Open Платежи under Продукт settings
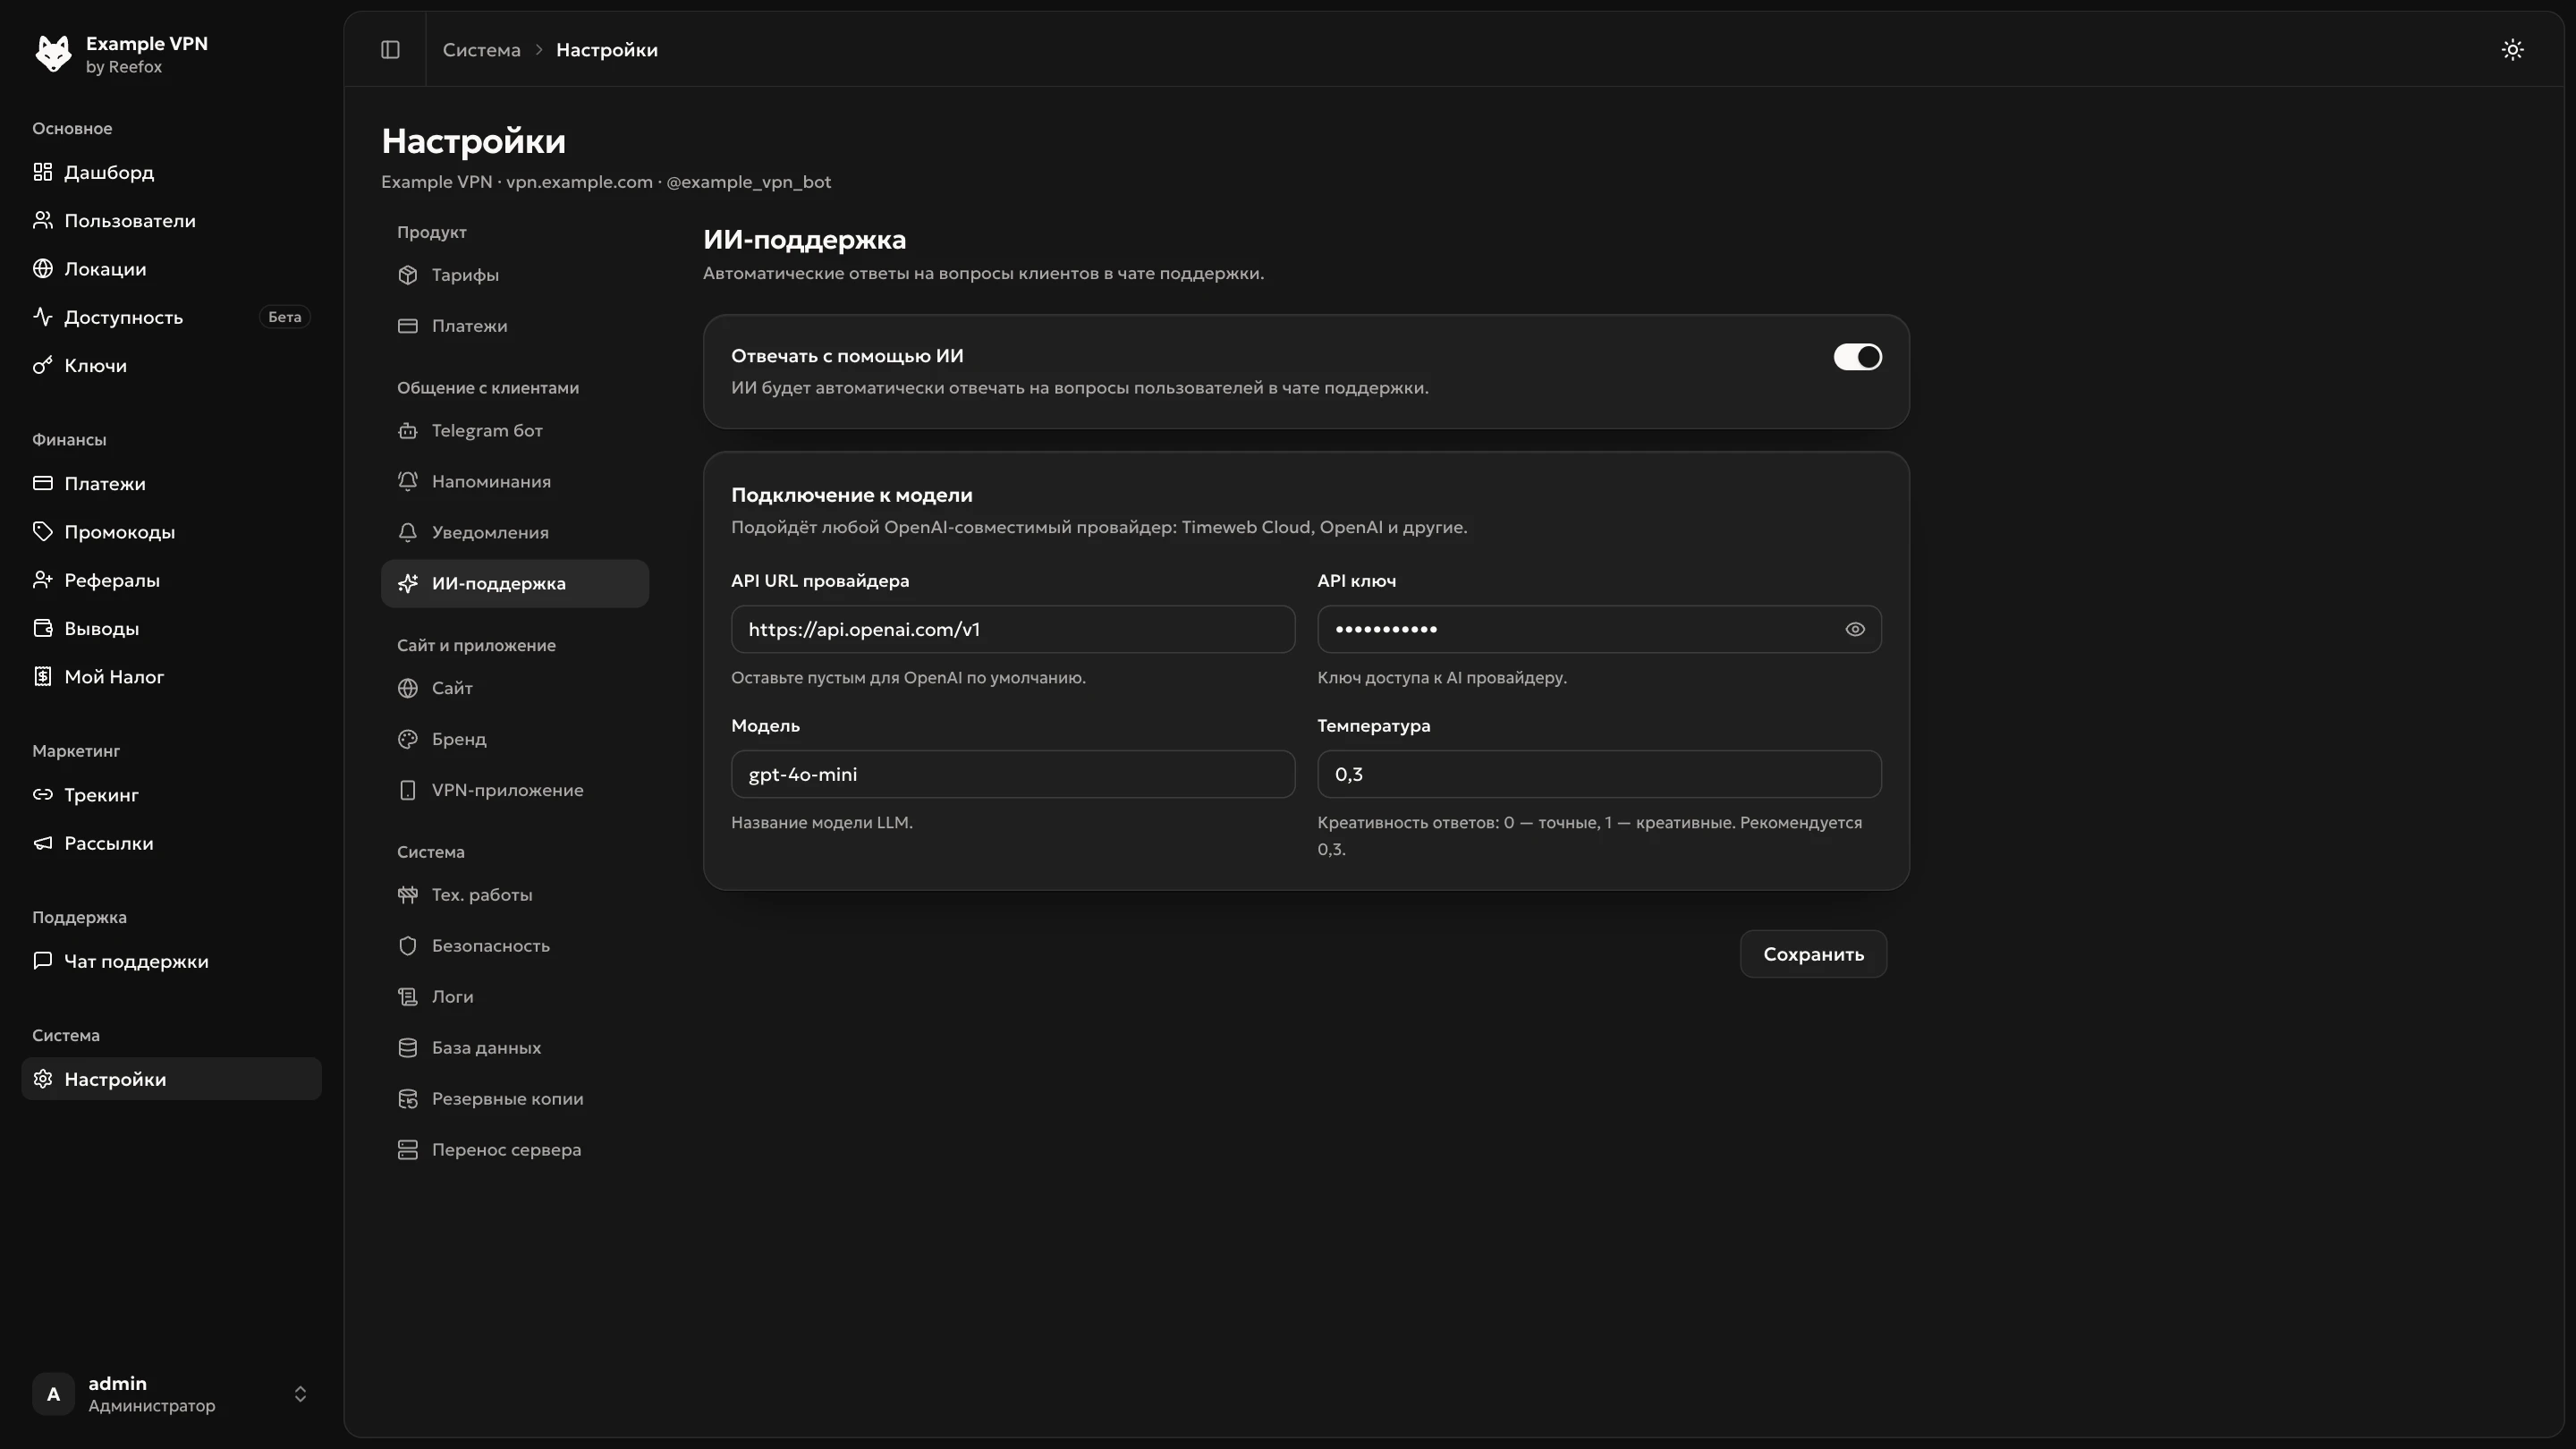2576x1449 pixels. coord(514,326)
